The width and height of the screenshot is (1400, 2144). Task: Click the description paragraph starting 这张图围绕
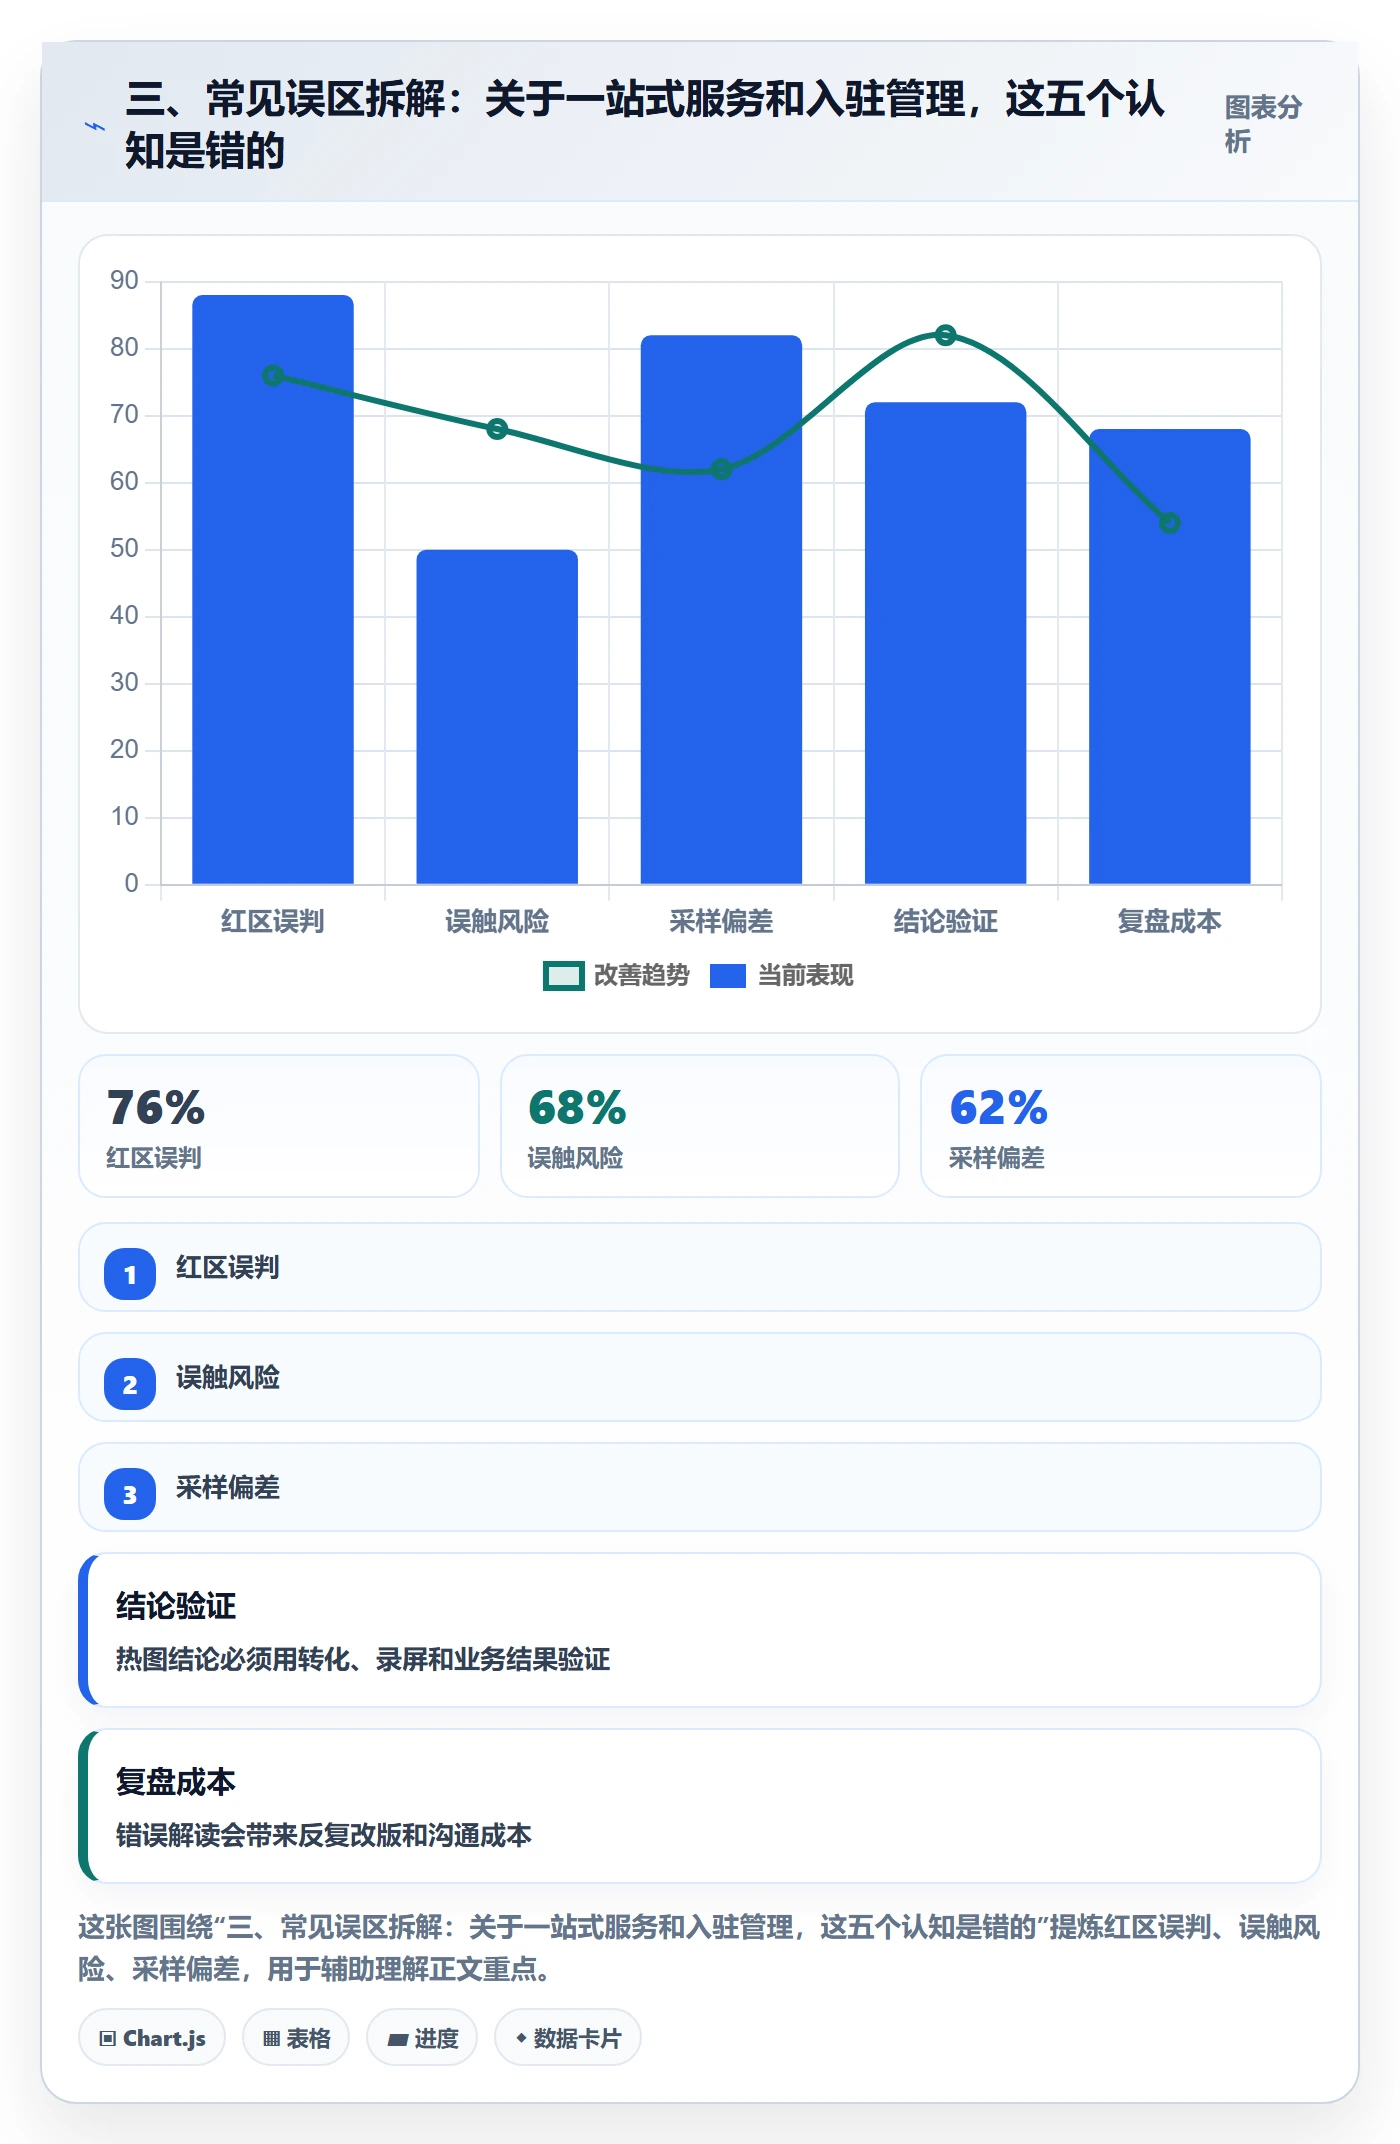[x=700, y=1948]
